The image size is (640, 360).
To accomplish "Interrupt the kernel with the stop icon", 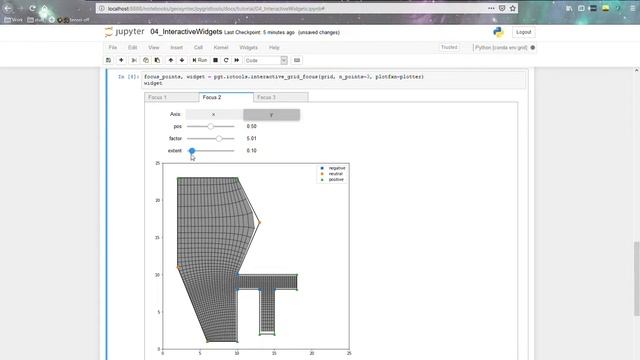I will click(216, 60).
